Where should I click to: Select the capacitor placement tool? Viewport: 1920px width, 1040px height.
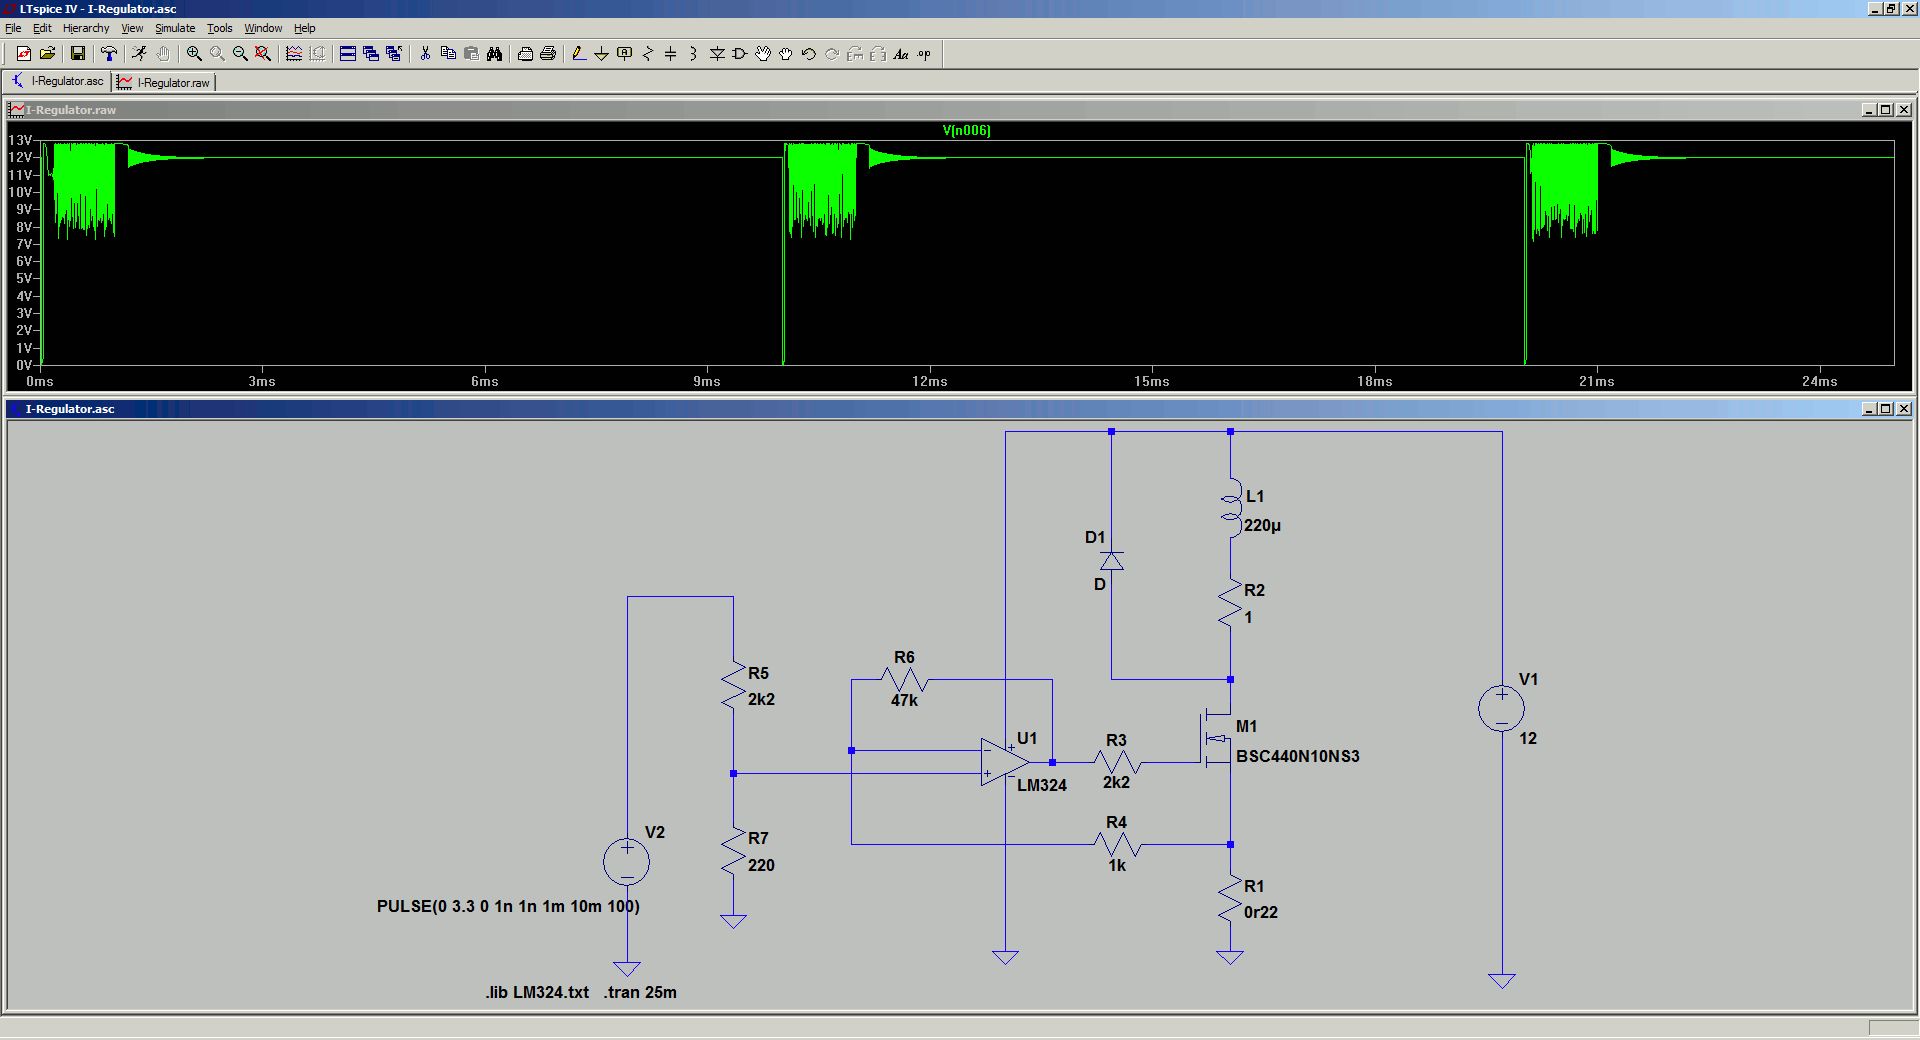[x=670, y=54]
